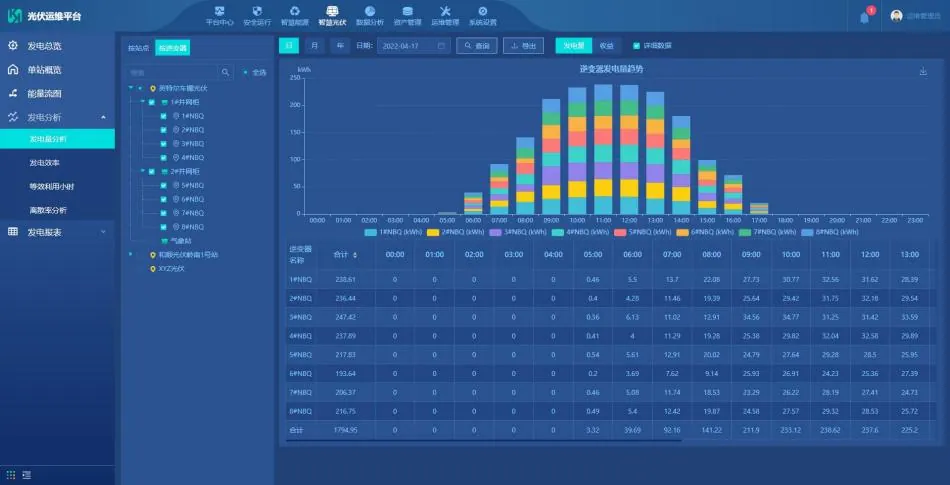Toggle 8#NBQ legend color swatch

[x=808, y=232]
